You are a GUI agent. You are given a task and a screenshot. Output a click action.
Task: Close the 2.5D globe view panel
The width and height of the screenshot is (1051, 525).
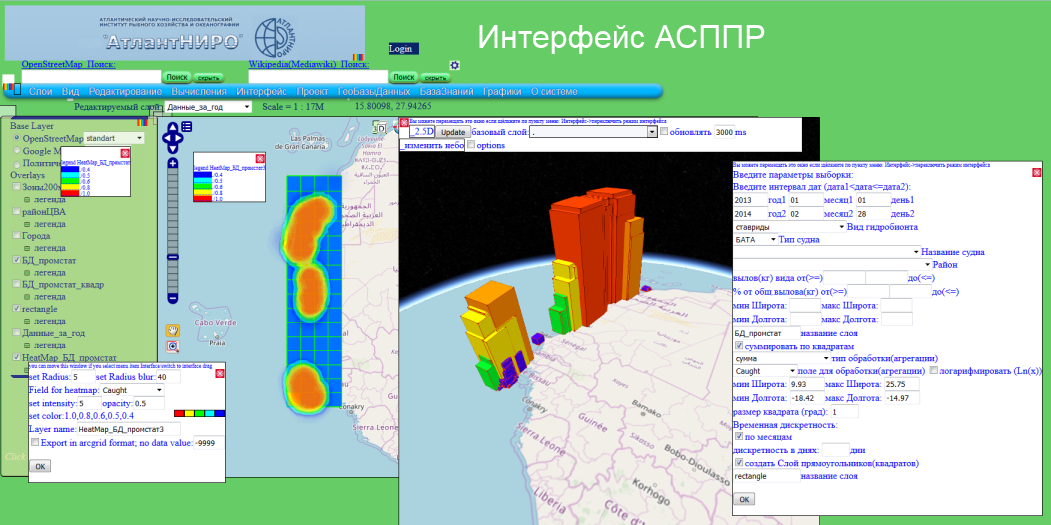[x=404, y=123]
